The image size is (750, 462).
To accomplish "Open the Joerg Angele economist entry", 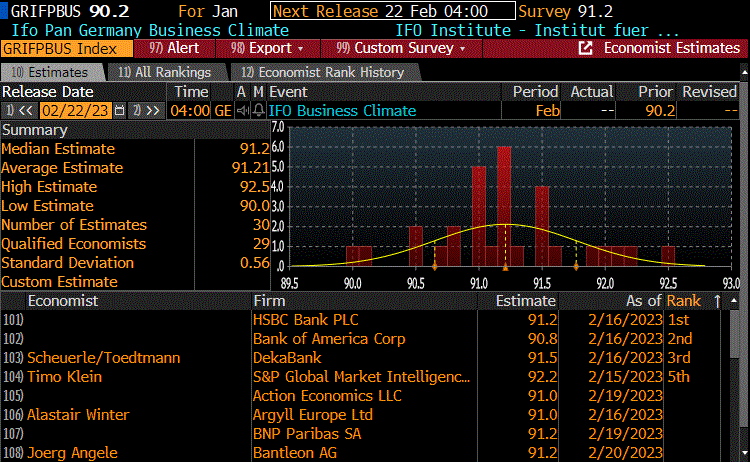I will pyautogui.click(x=72, y=452).
